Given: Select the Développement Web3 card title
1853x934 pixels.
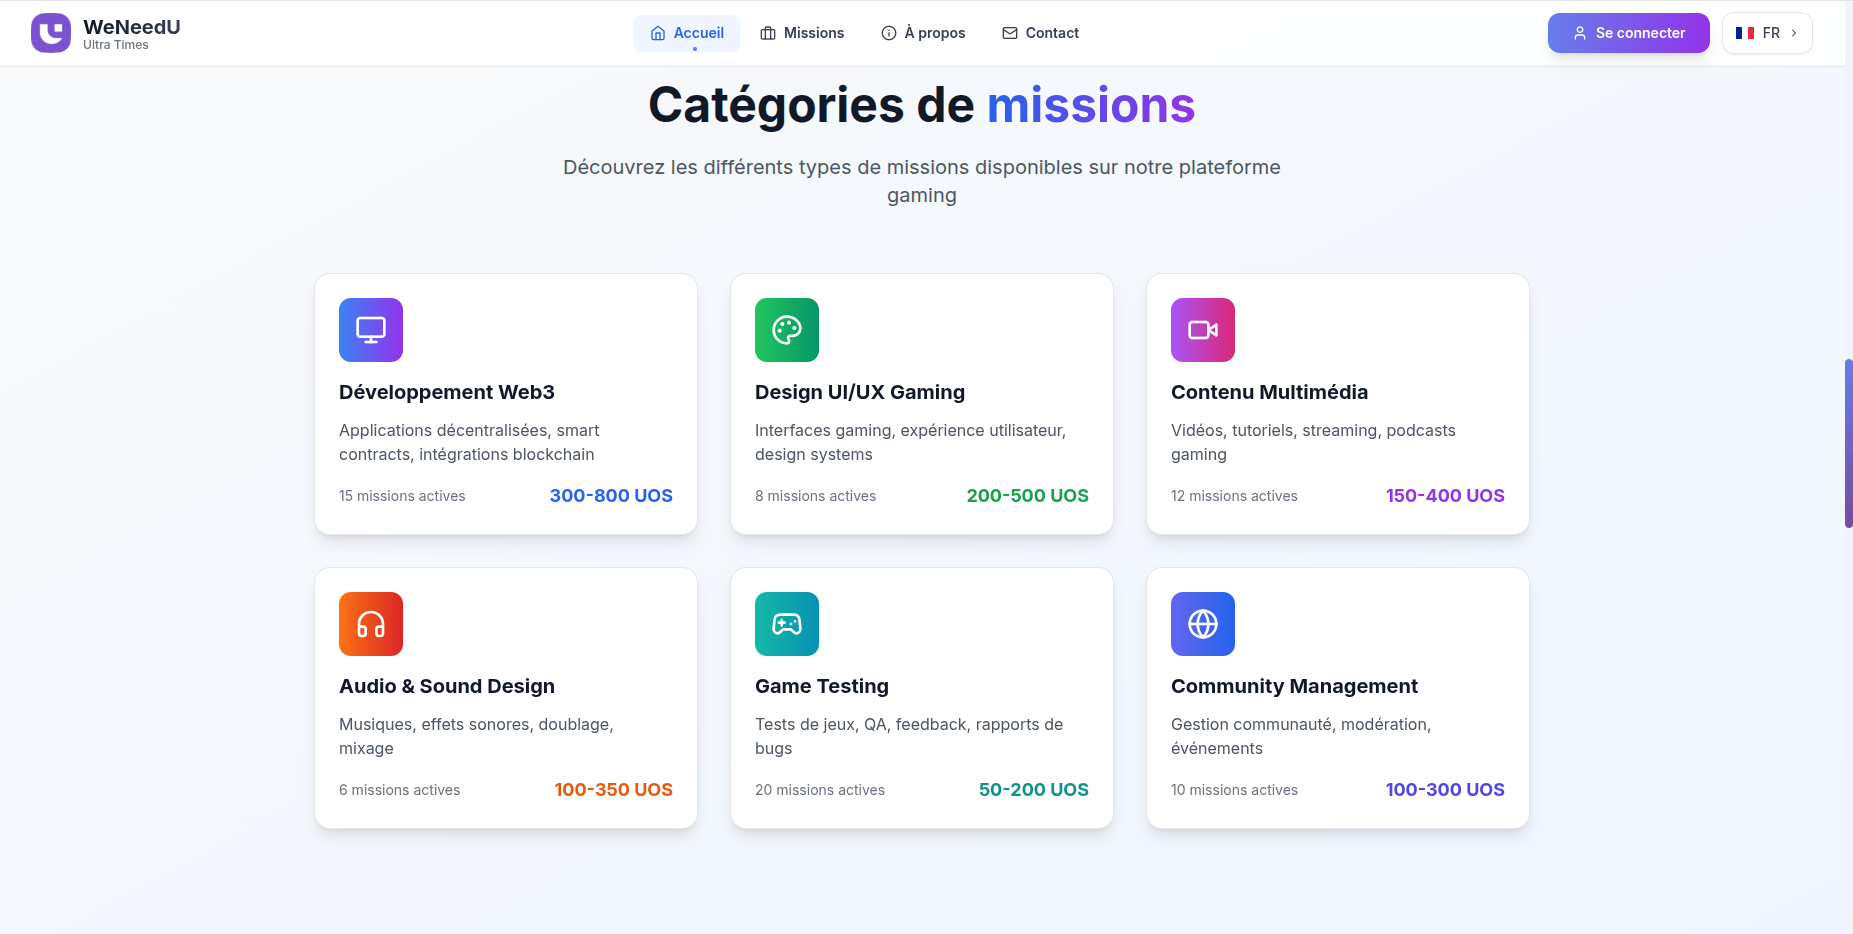Looking at the screenshot, I should 447,392.
